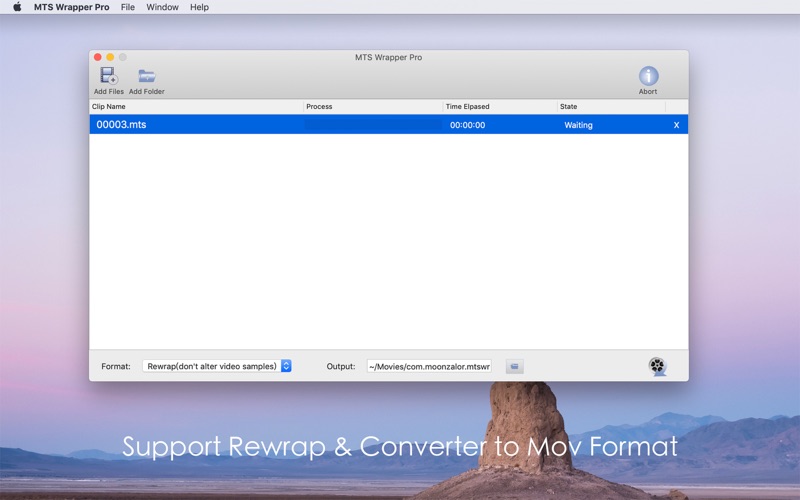Open the Apple menu

click(17, 7)
